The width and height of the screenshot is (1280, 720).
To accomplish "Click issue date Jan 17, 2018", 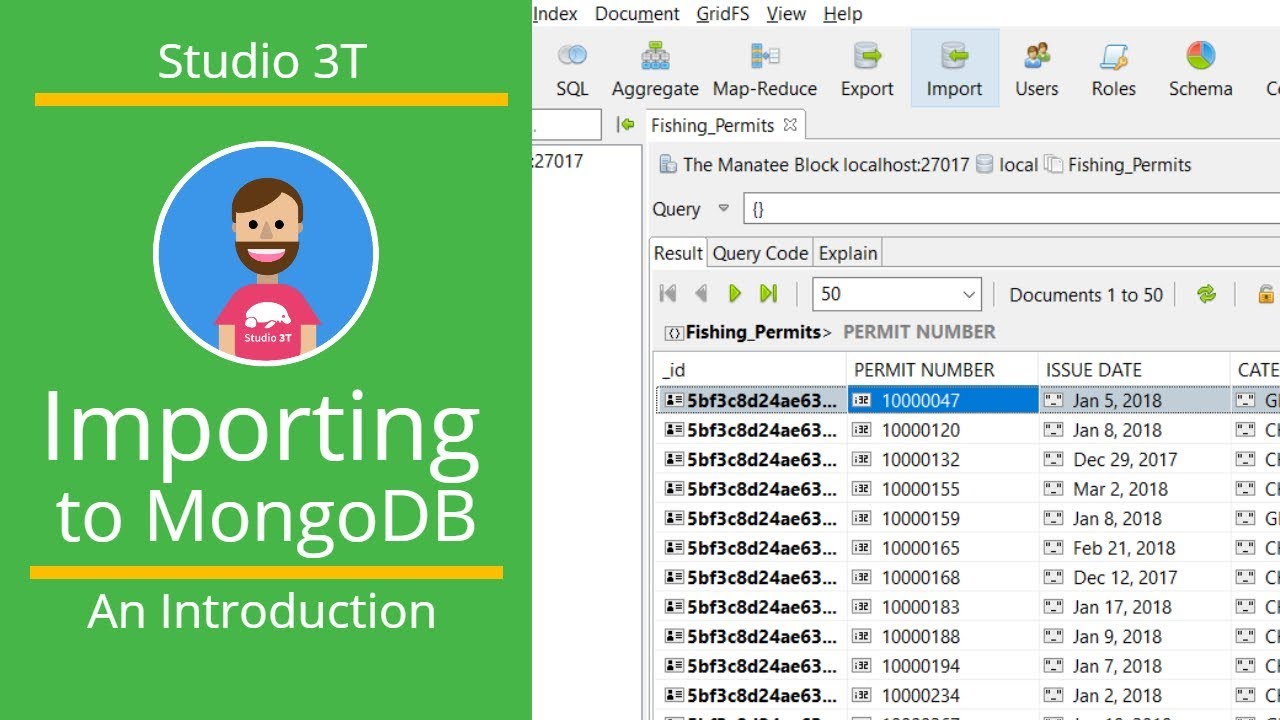I will (x=1135, y=607).
